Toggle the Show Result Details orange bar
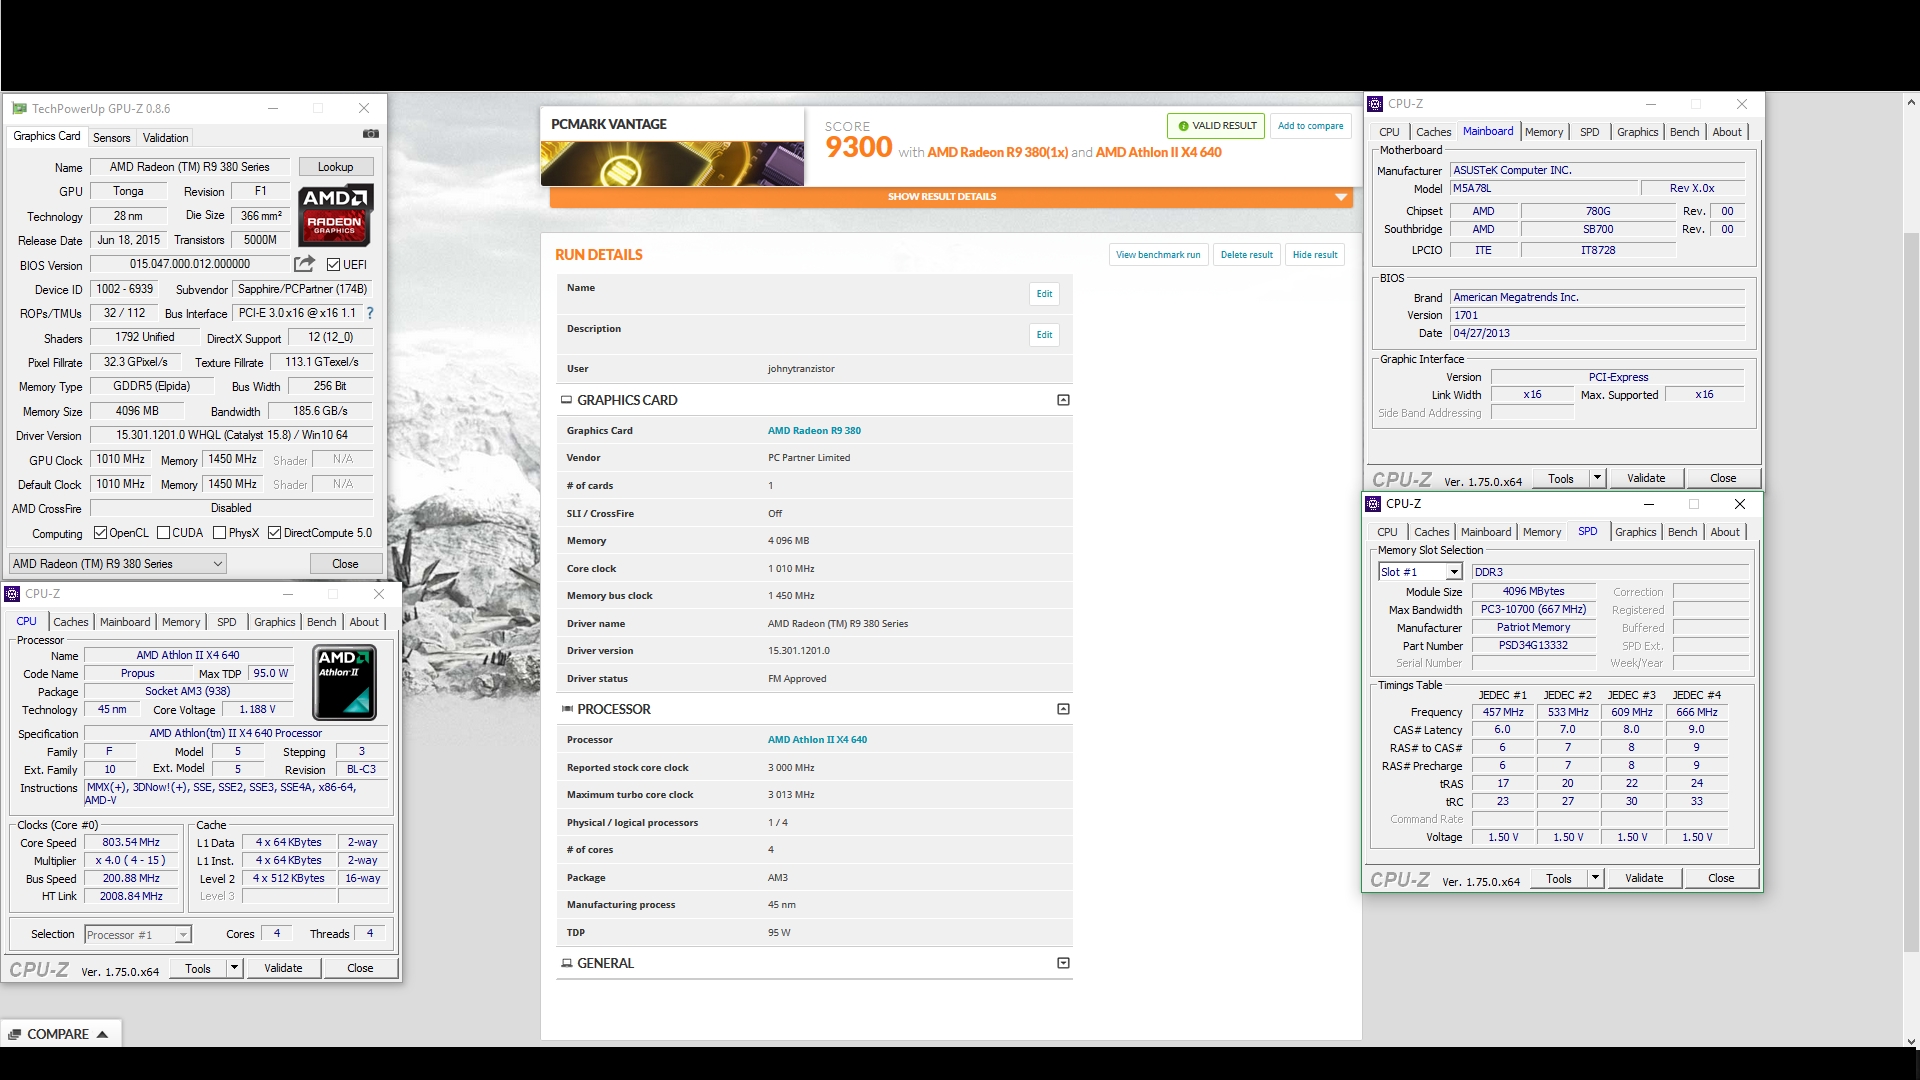Viewport: 1920px width, 1080px height. pos(950,197)
